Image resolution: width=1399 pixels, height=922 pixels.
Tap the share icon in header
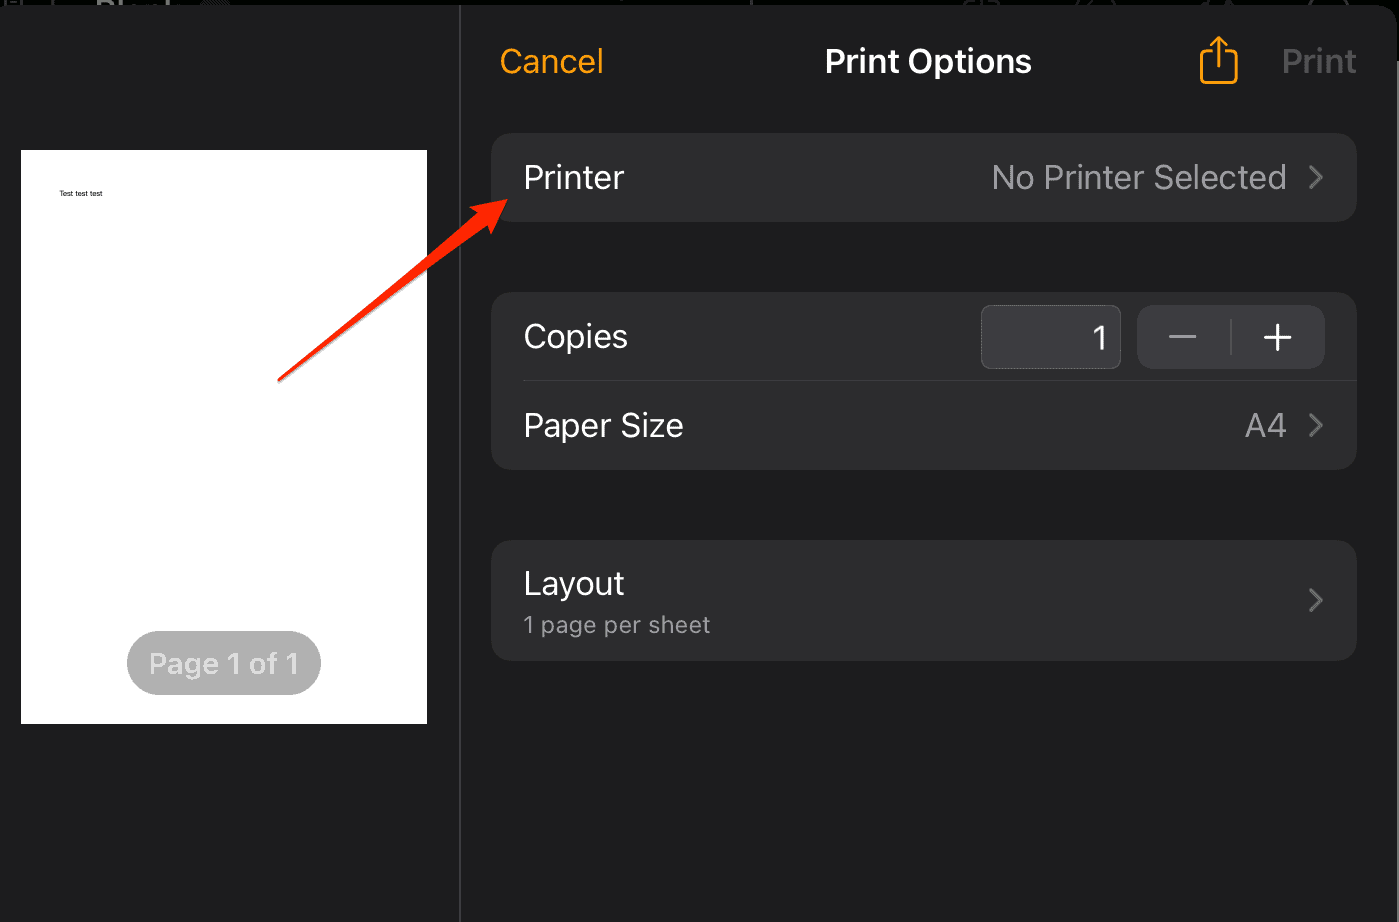tap(1218, 61)
